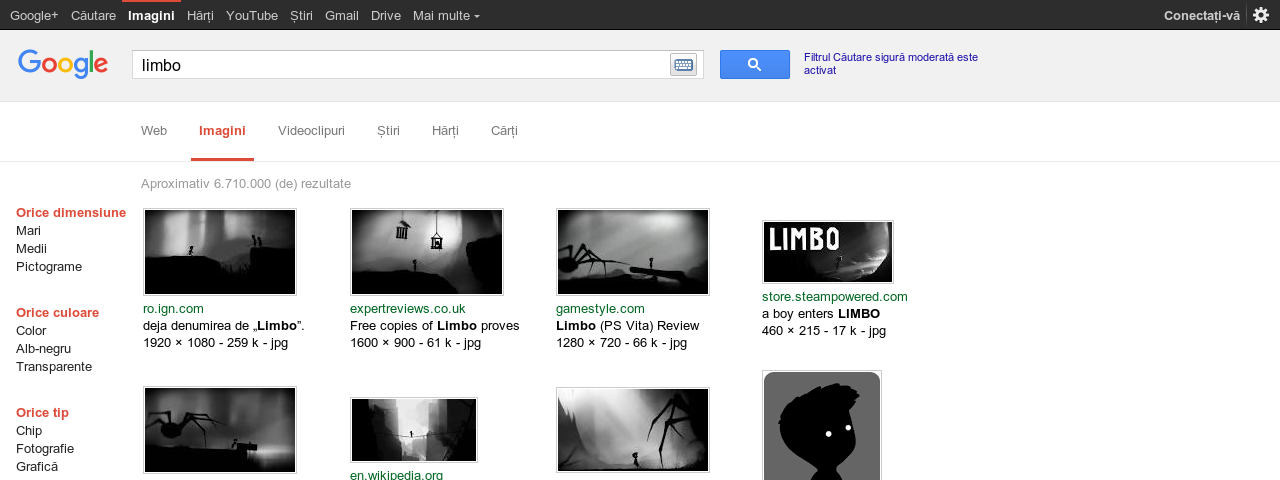
Task: Open the safe search filter notice link
Action: click(x=891, y=64)
